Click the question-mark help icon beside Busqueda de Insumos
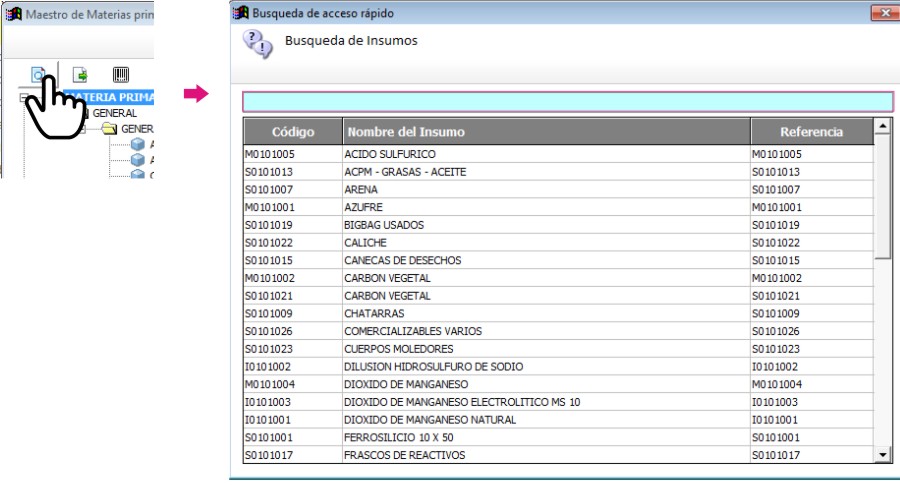The width and height of the screenshot is (900, 485). 258,44
